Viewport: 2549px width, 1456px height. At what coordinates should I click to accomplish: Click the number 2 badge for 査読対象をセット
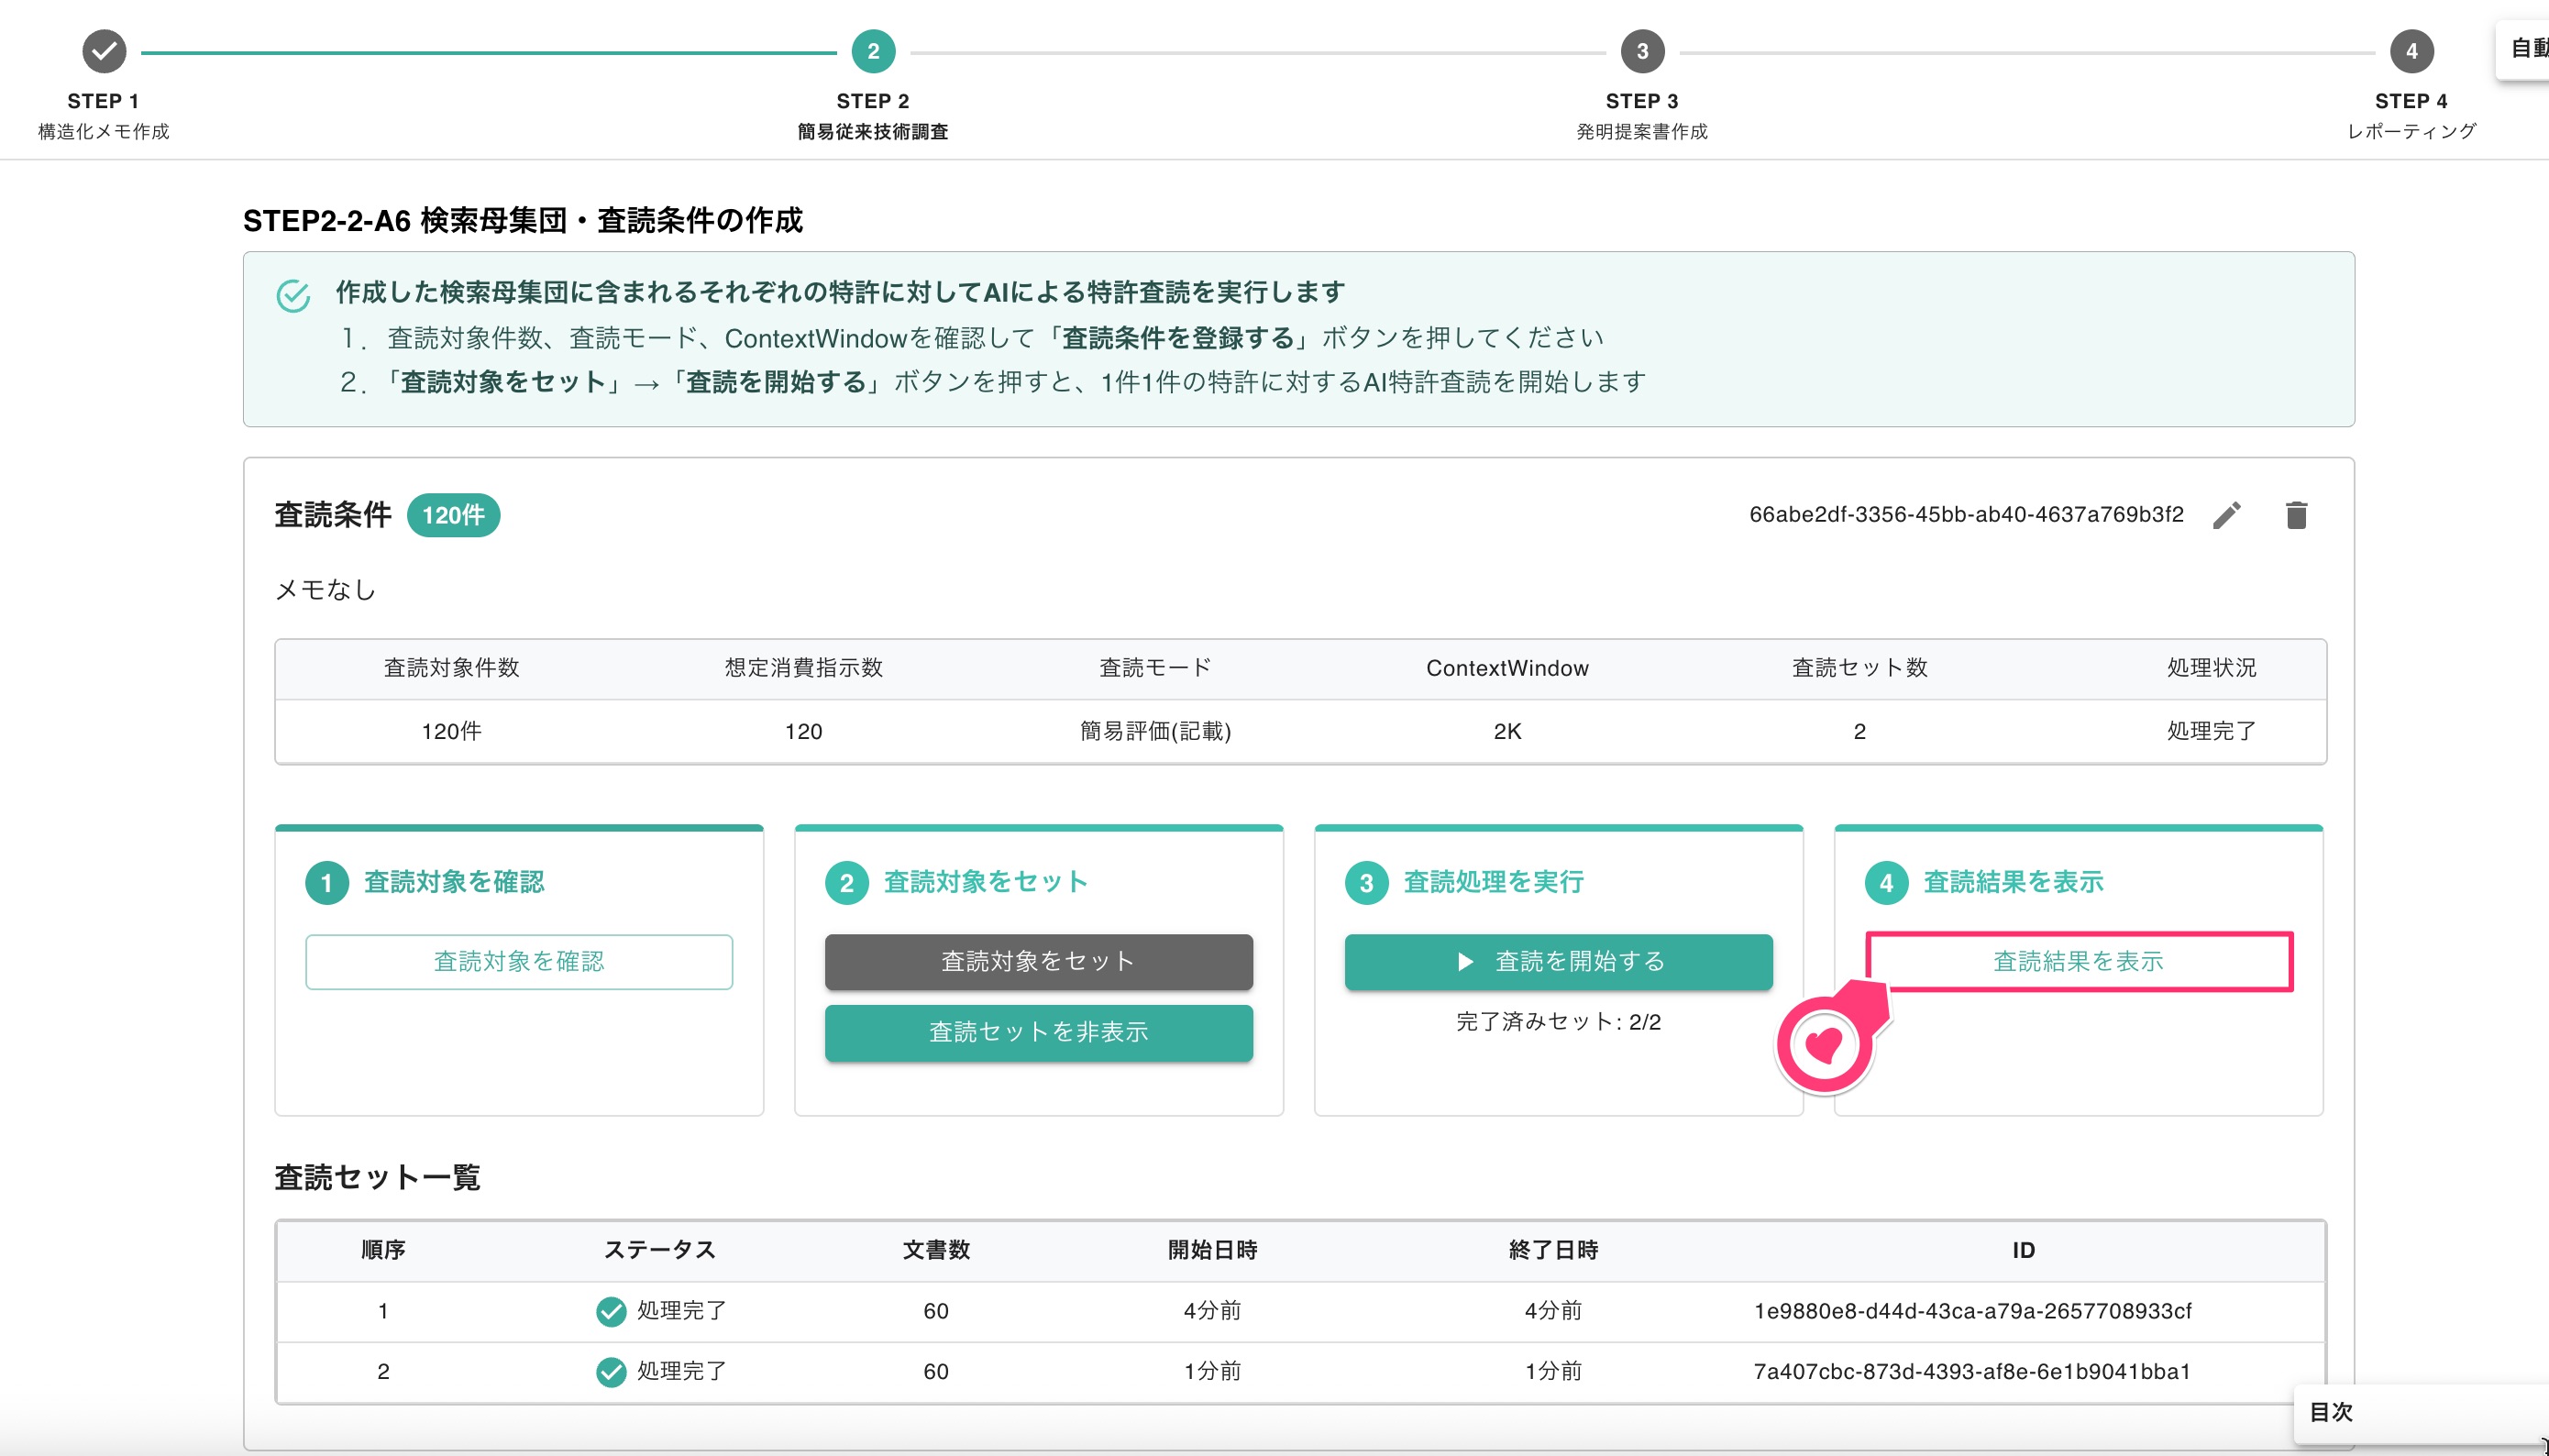847,883
